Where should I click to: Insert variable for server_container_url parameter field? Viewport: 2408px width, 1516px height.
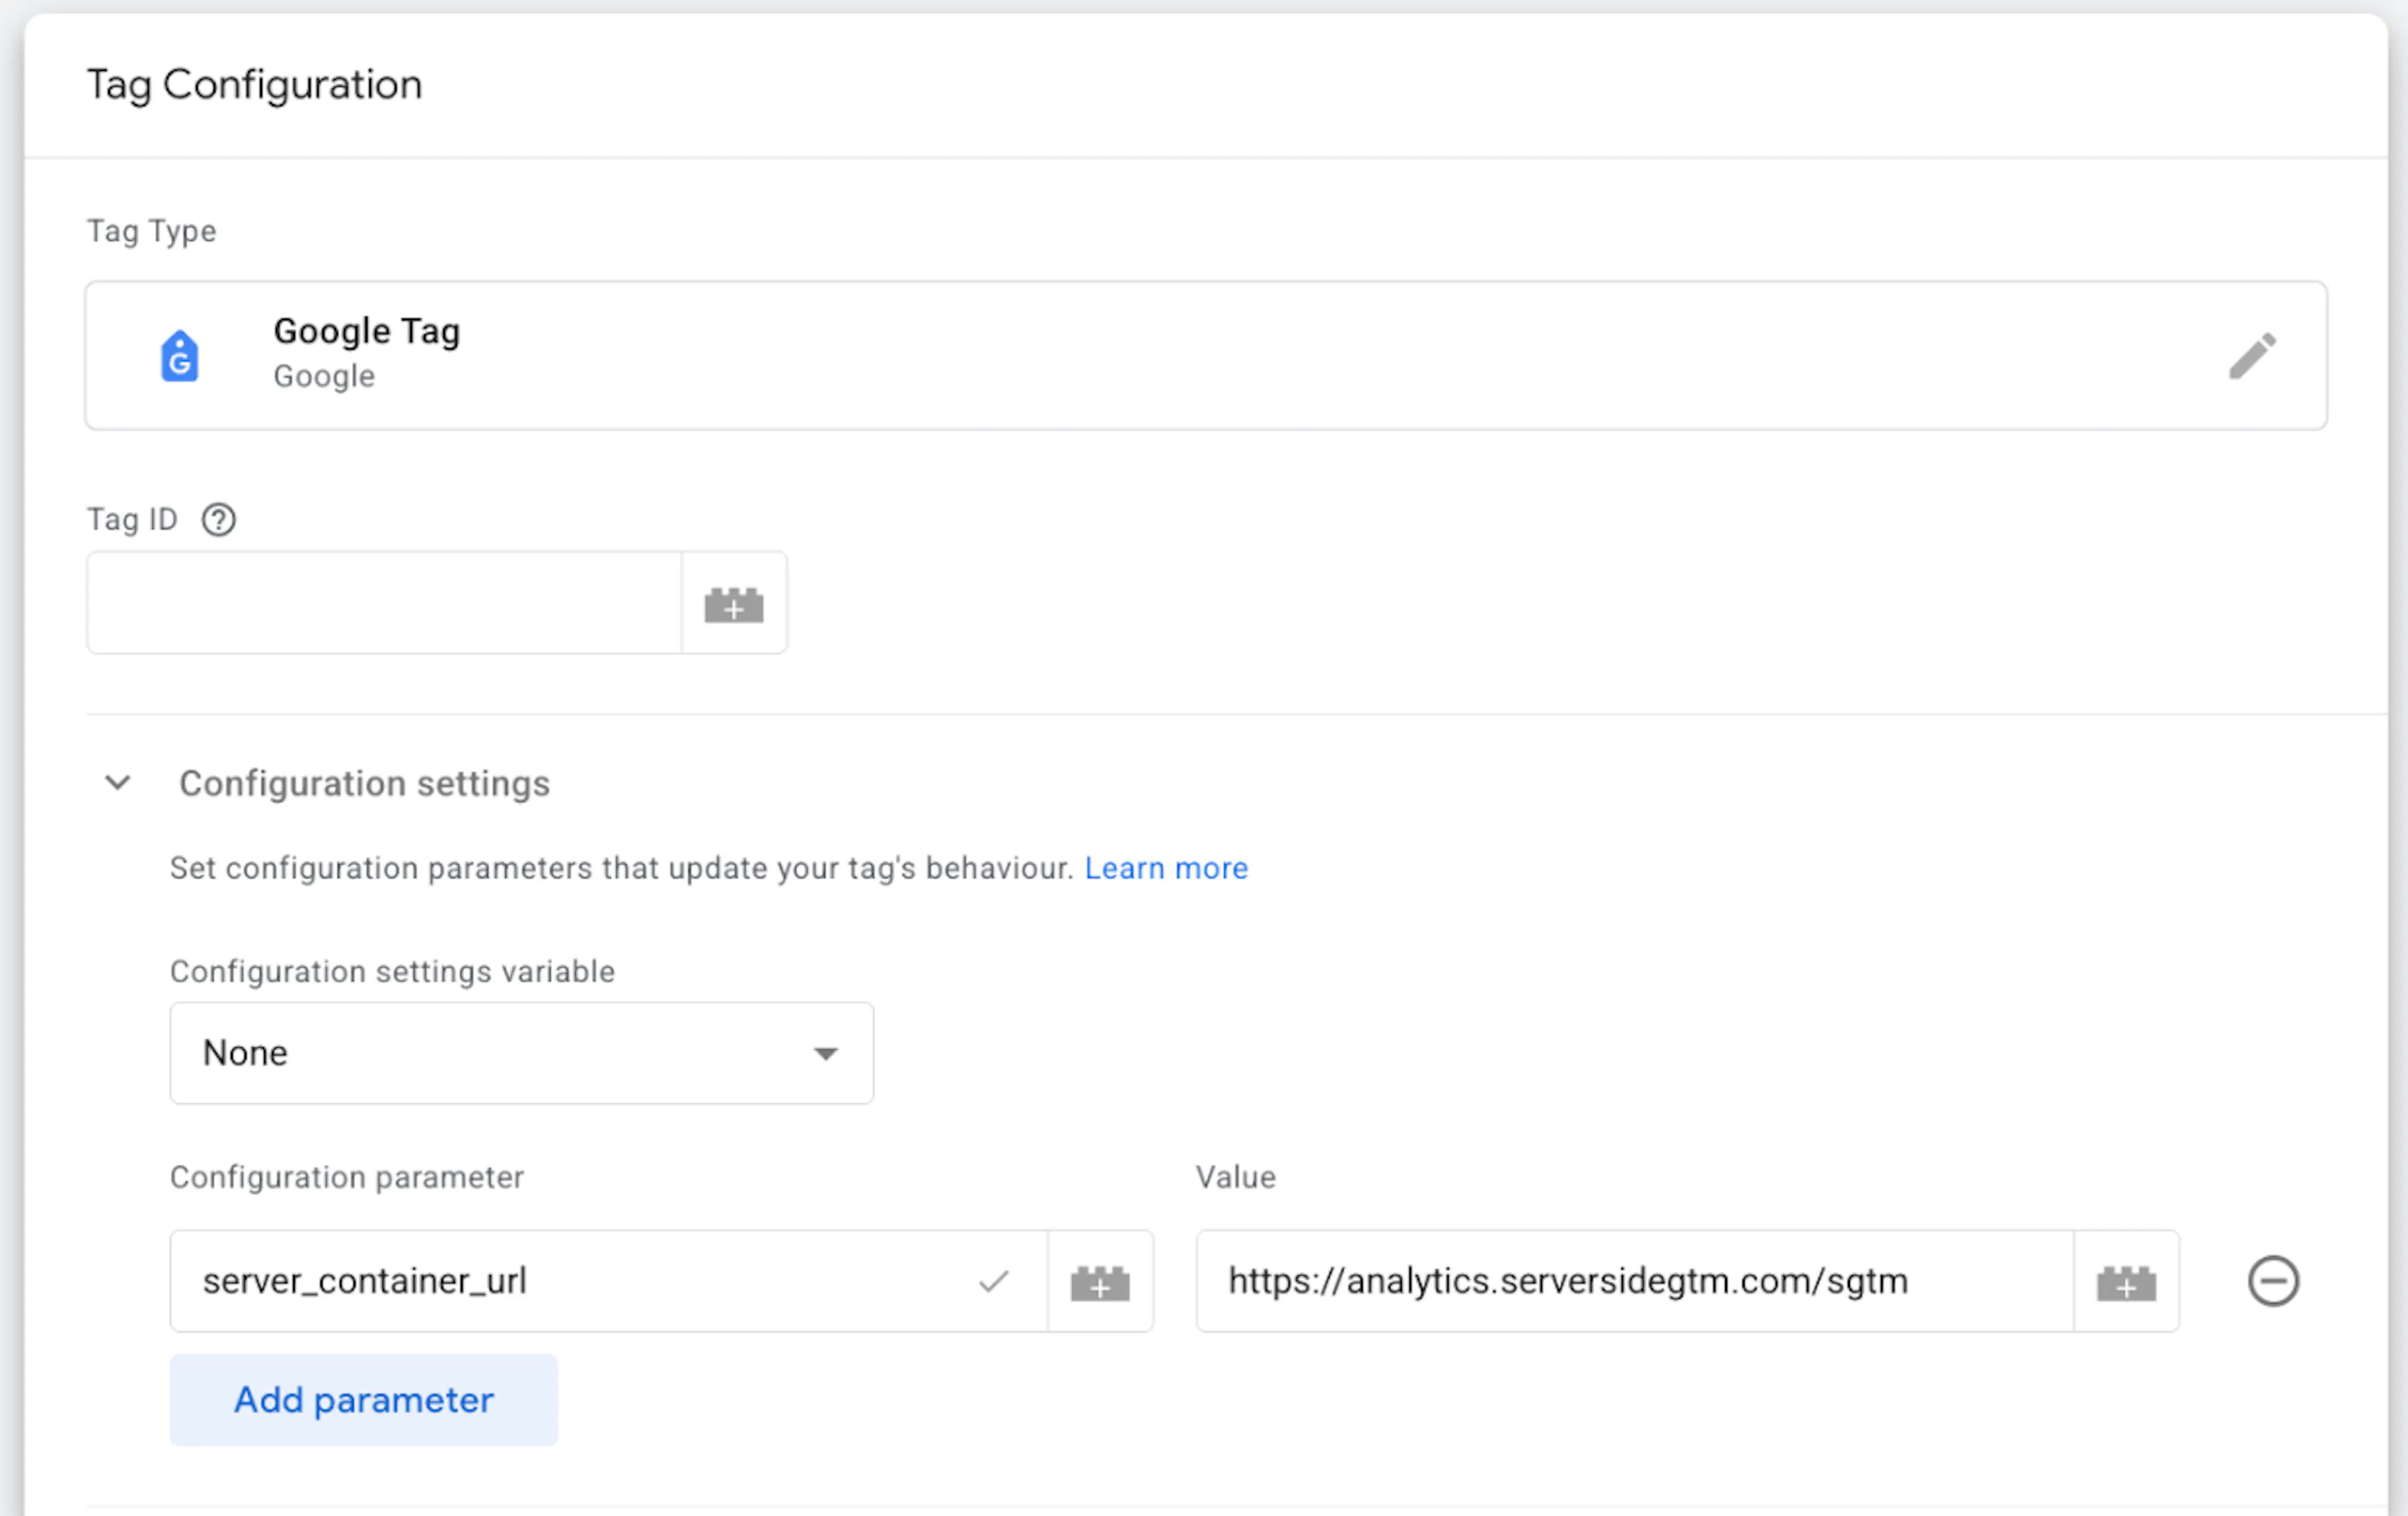1100,1281
